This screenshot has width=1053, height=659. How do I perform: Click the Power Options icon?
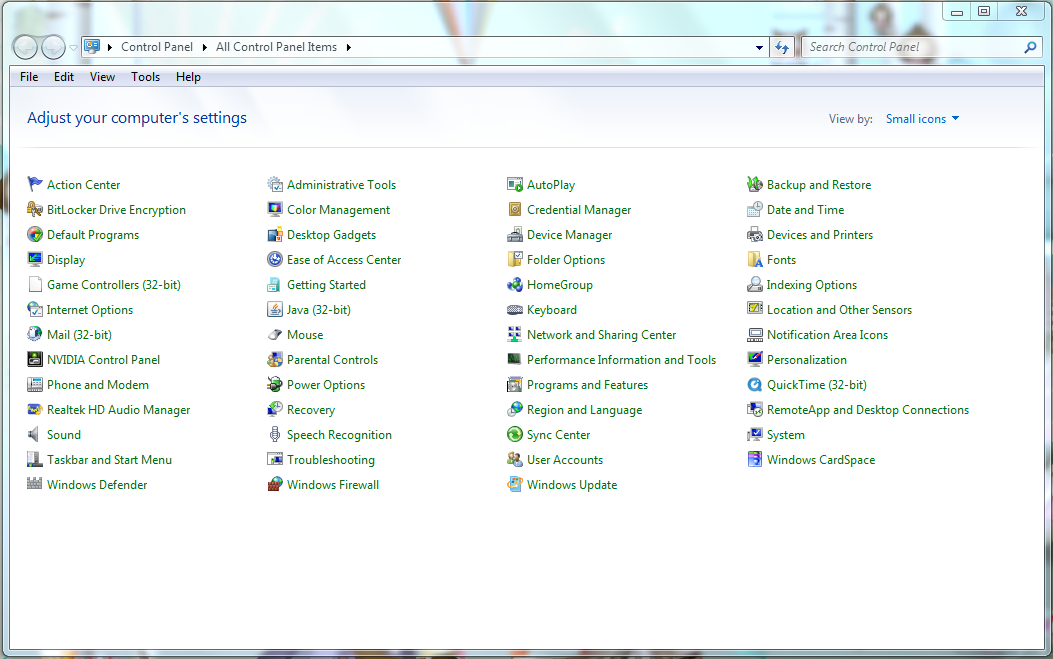click(x=275, y=384)
